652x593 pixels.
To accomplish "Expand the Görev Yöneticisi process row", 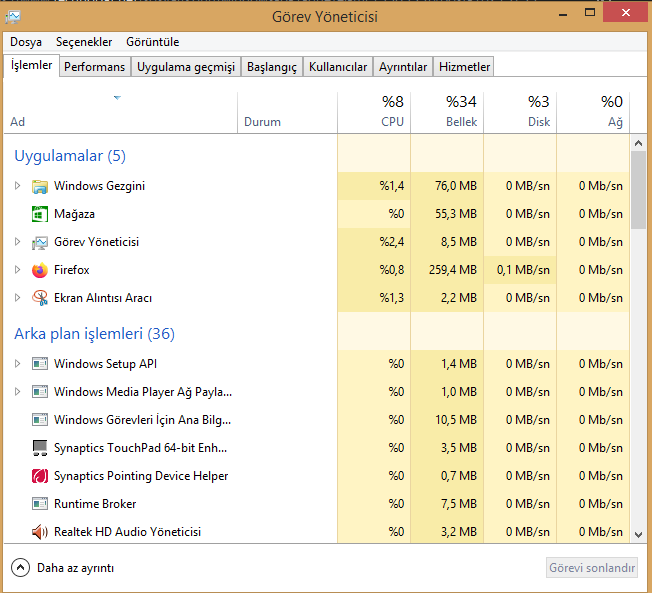I will pos(17,242).
